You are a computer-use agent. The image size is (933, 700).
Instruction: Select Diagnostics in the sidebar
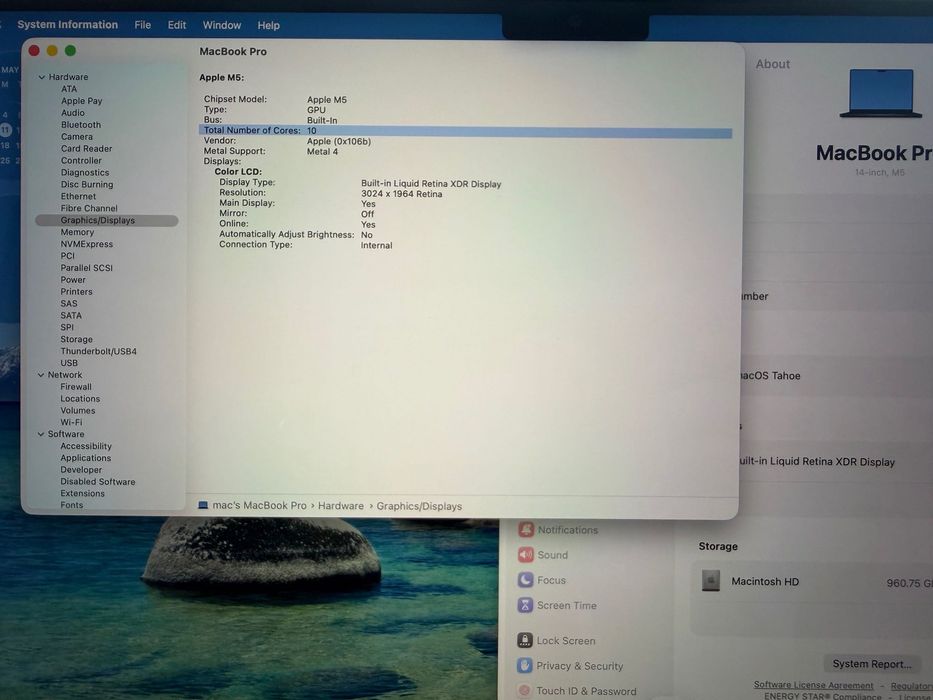pos(84,172)
